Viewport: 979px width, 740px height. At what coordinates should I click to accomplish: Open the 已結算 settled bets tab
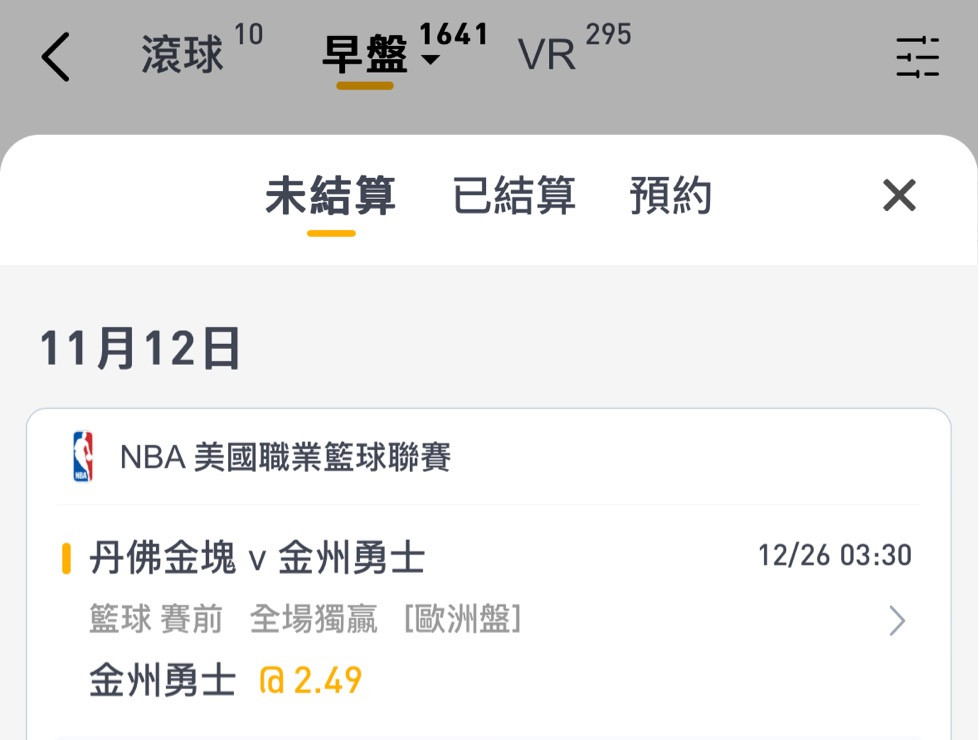[513, 195]
